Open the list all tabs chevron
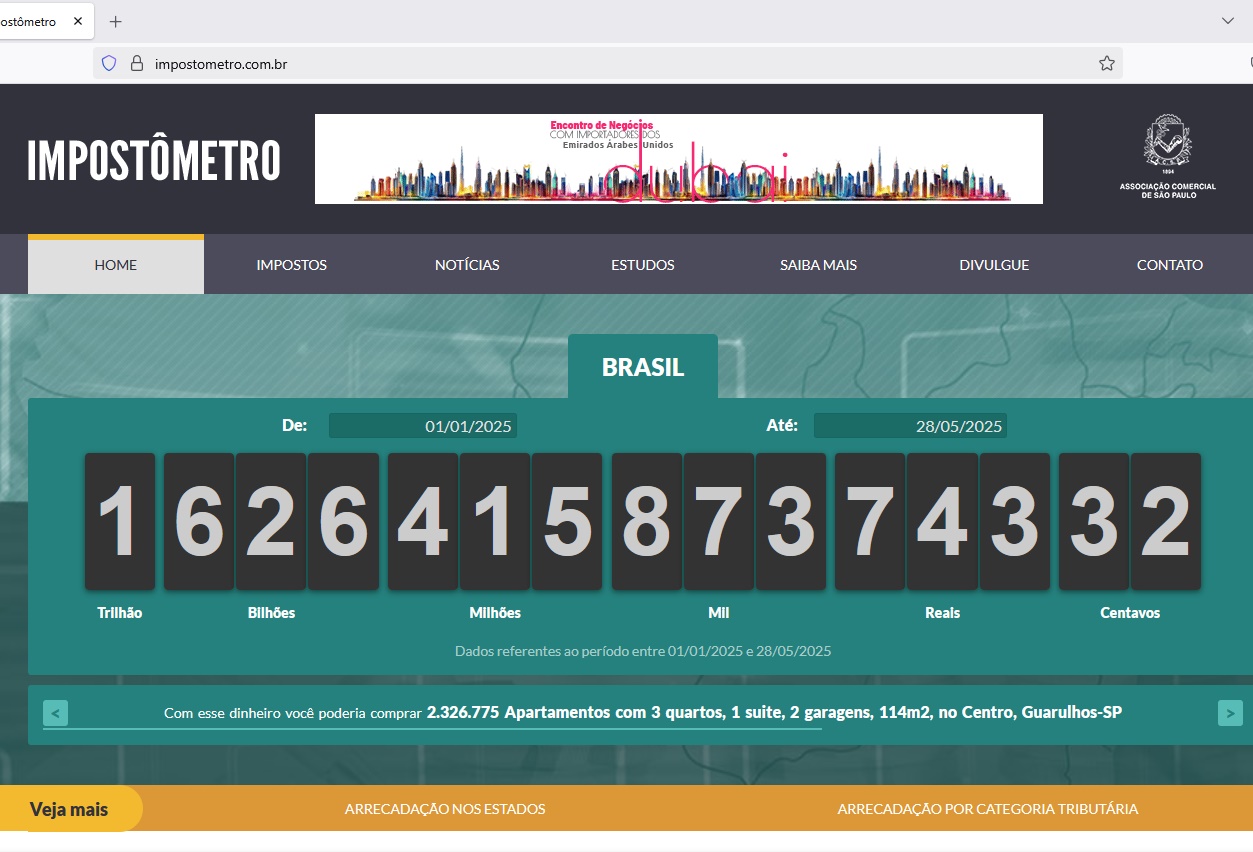 (1228, 21)
